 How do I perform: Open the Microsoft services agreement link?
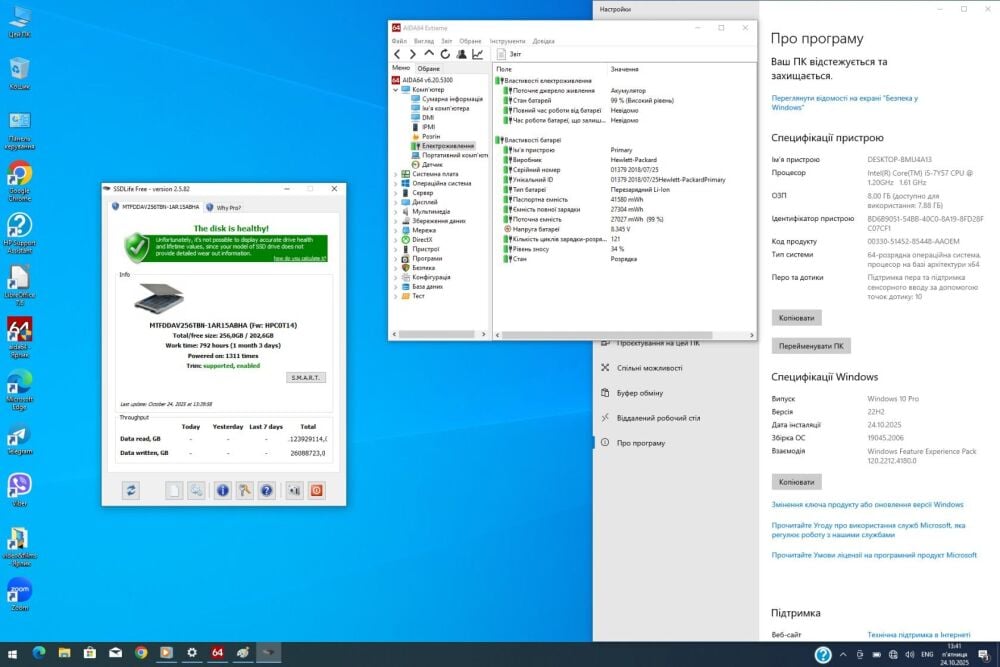point(868,530)
